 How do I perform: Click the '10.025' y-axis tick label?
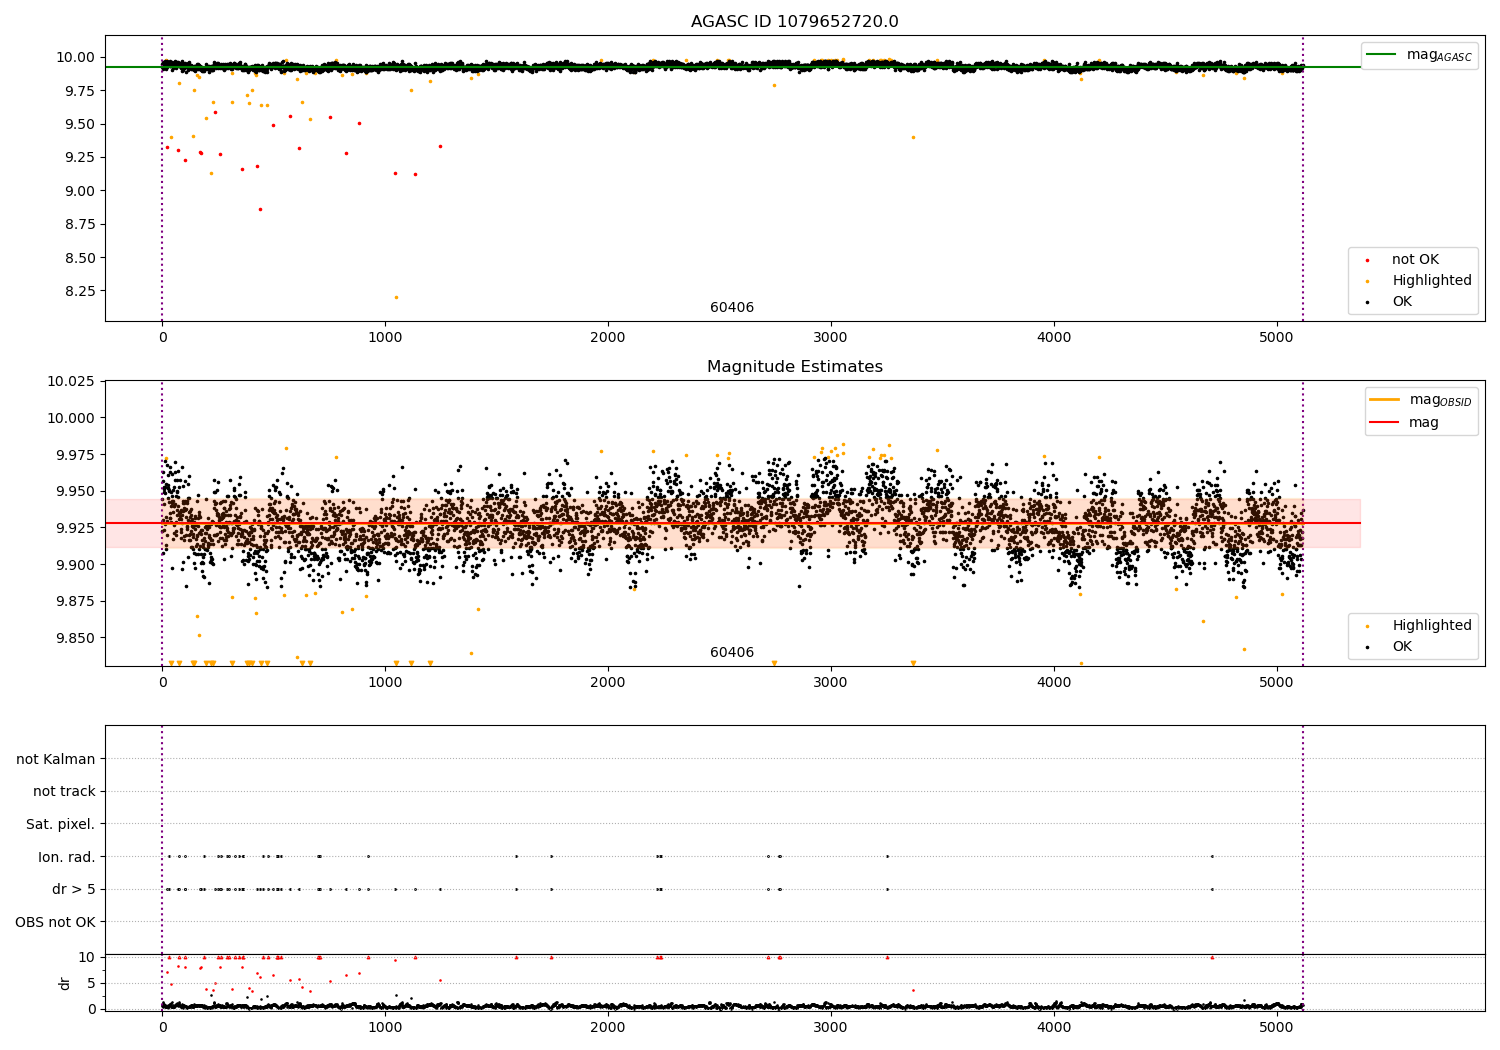72,382
